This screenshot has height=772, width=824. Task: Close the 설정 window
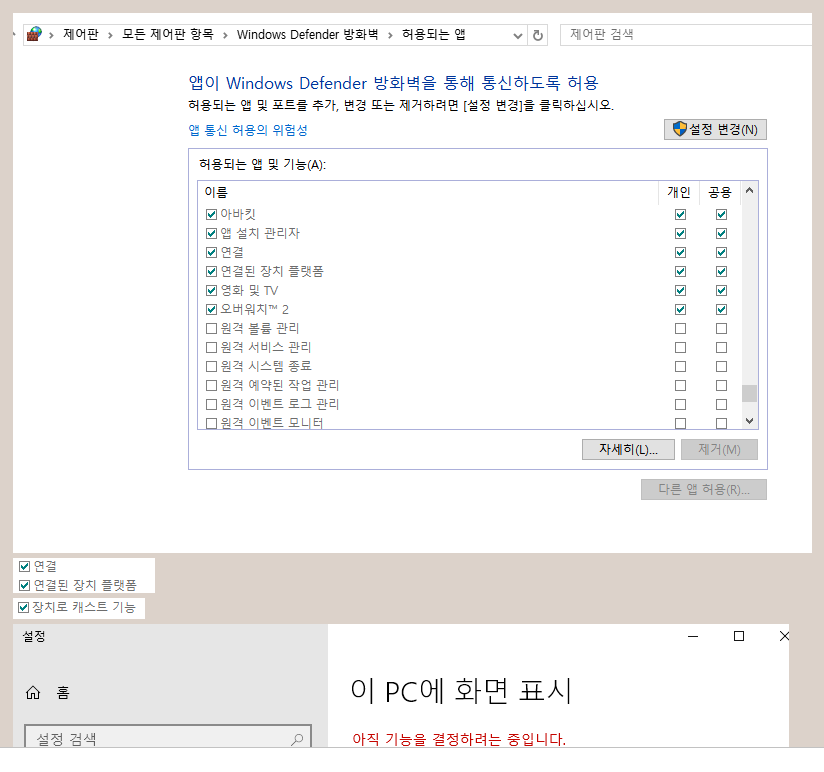pyautogui.click(x=784, y=636)
